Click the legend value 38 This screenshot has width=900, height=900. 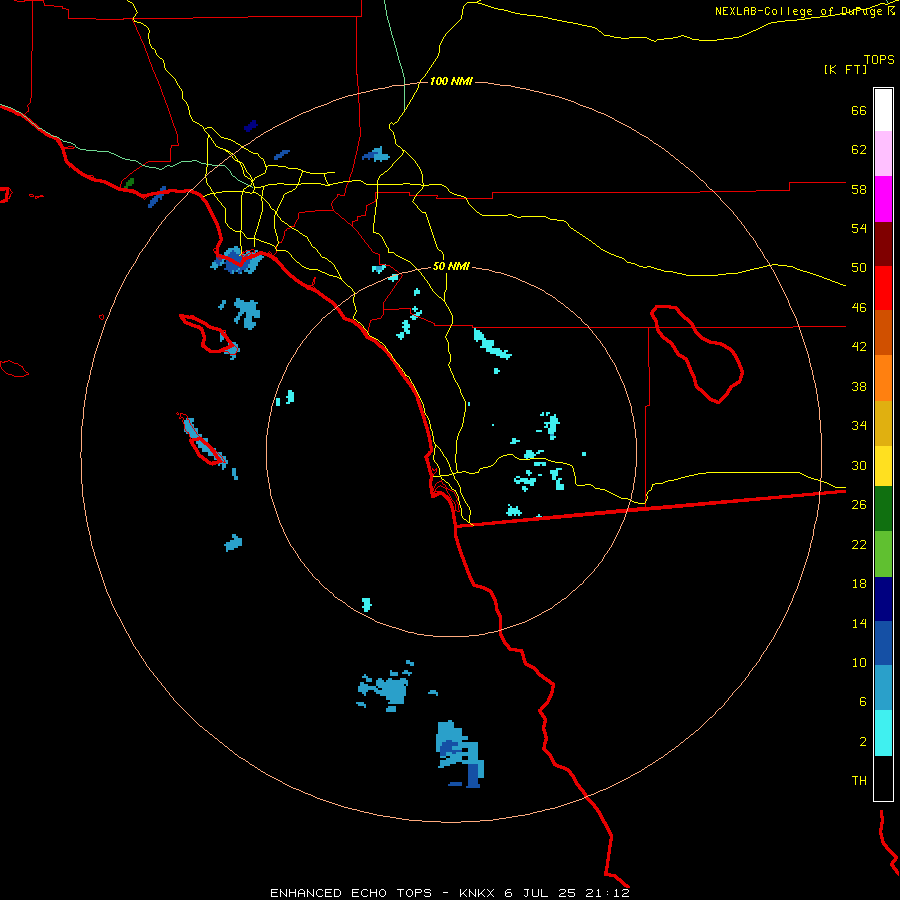point(859,386)
